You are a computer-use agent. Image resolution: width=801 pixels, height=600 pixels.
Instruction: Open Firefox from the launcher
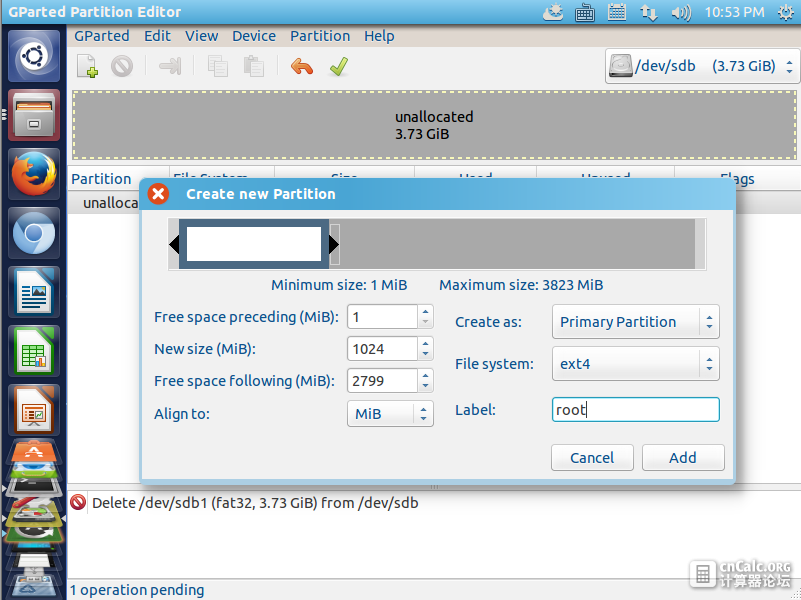click(x=34, y=174)
